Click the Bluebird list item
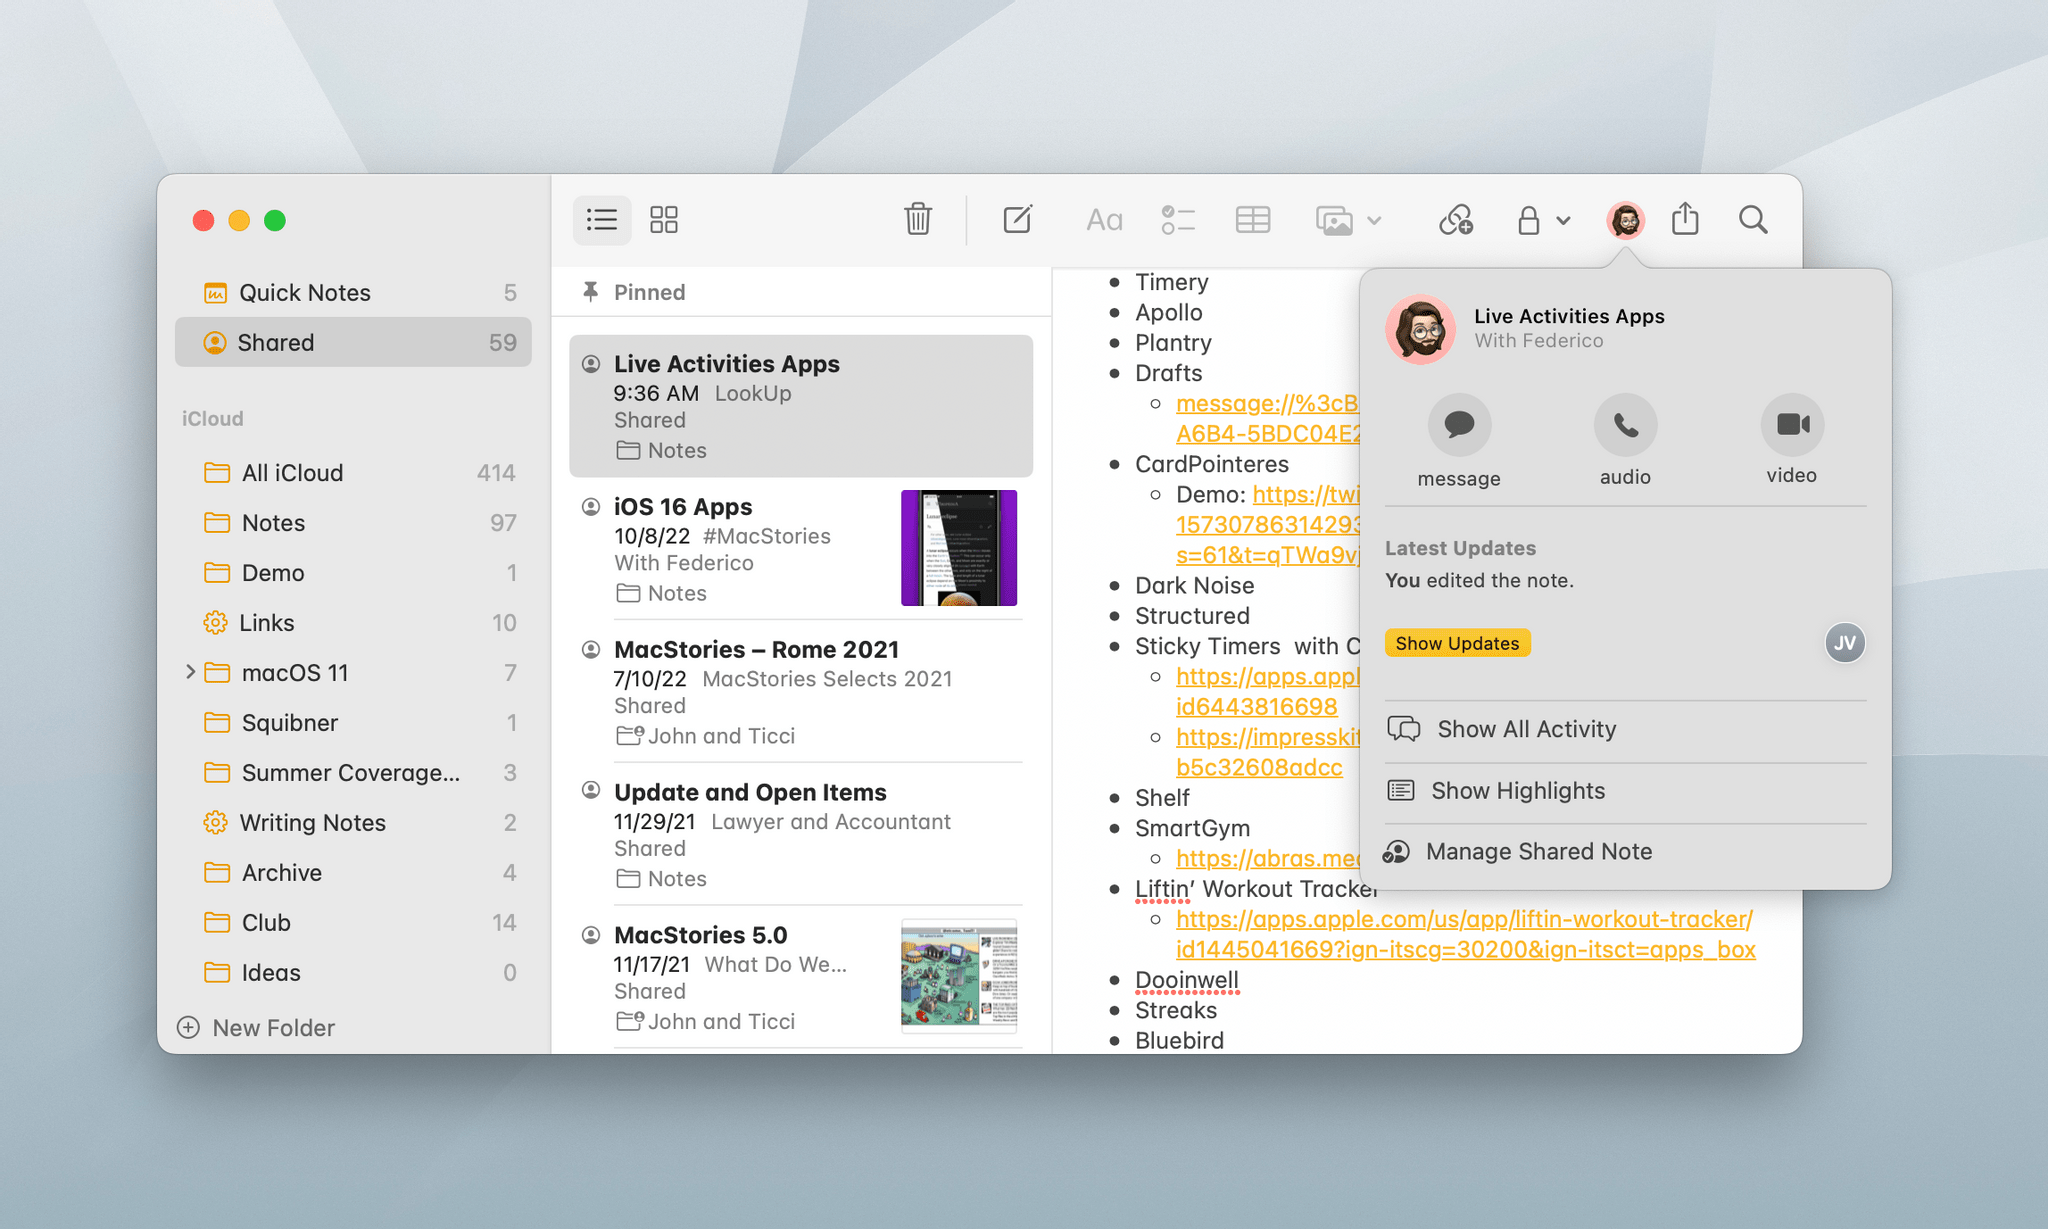Screen dimensions: 2048x1229 (x=1179, y=1040)
